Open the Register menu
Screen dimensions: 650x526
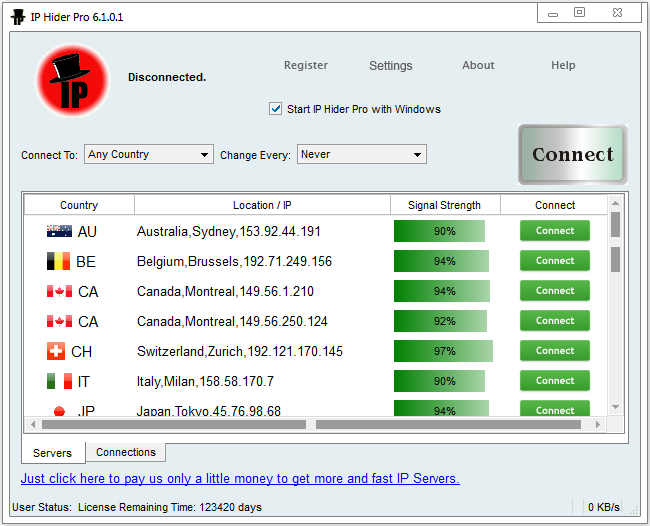(x=306, y=65)
